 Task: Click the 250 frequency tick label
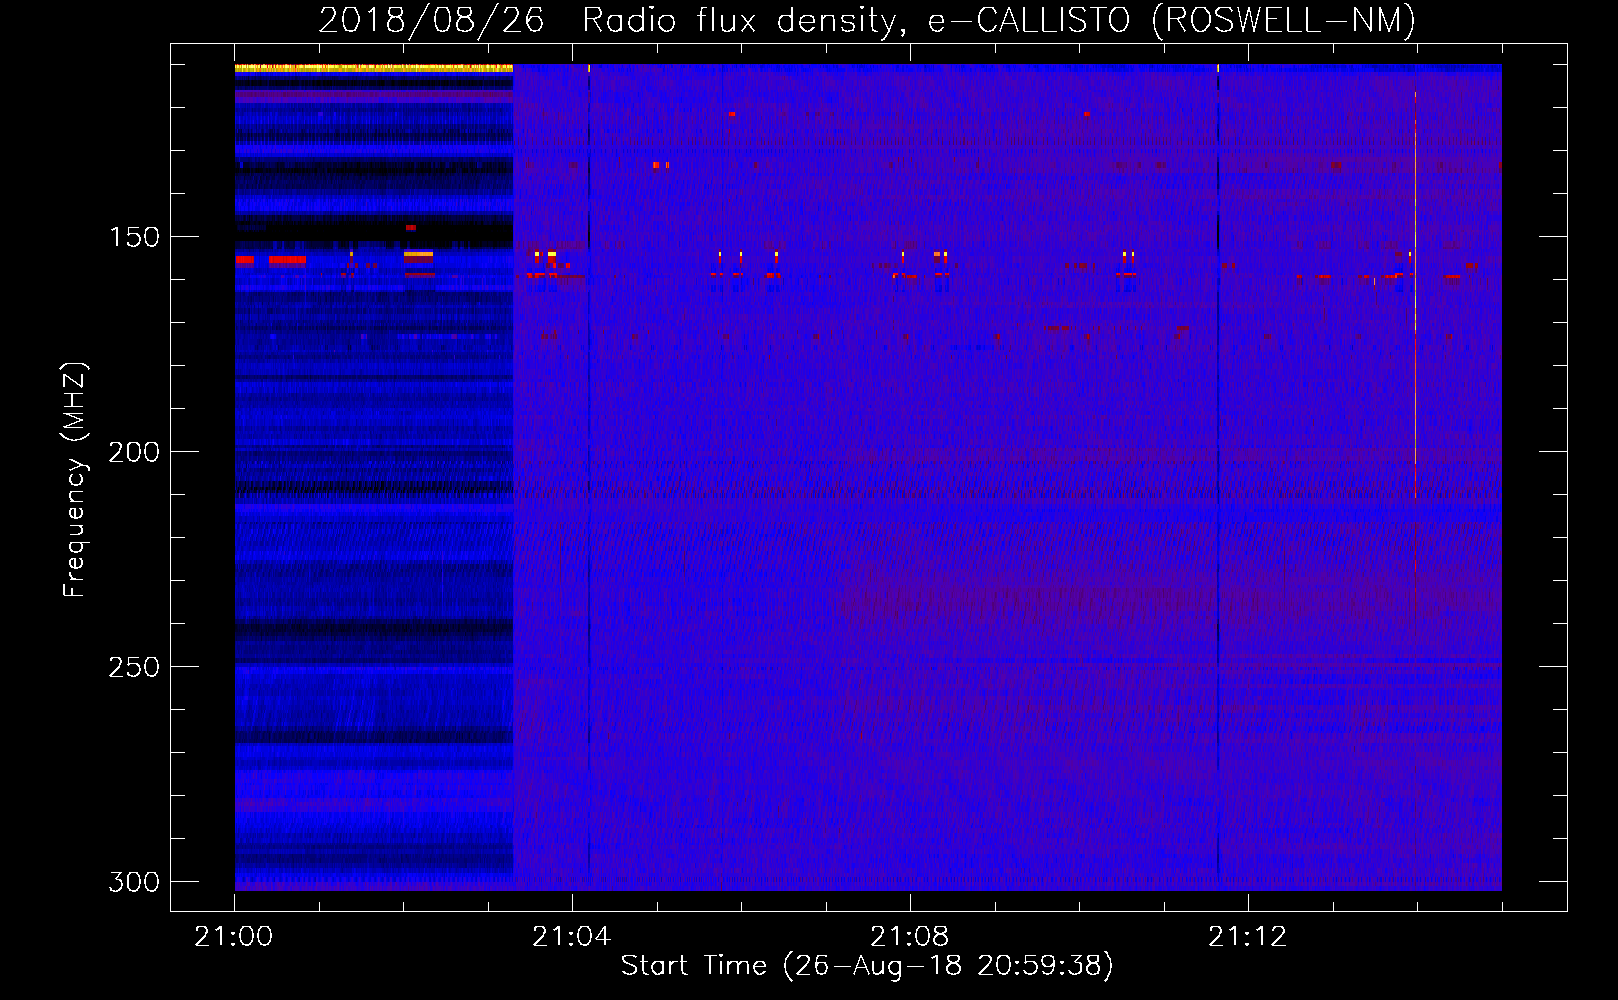pyautogui.click(x=134, y=667)
